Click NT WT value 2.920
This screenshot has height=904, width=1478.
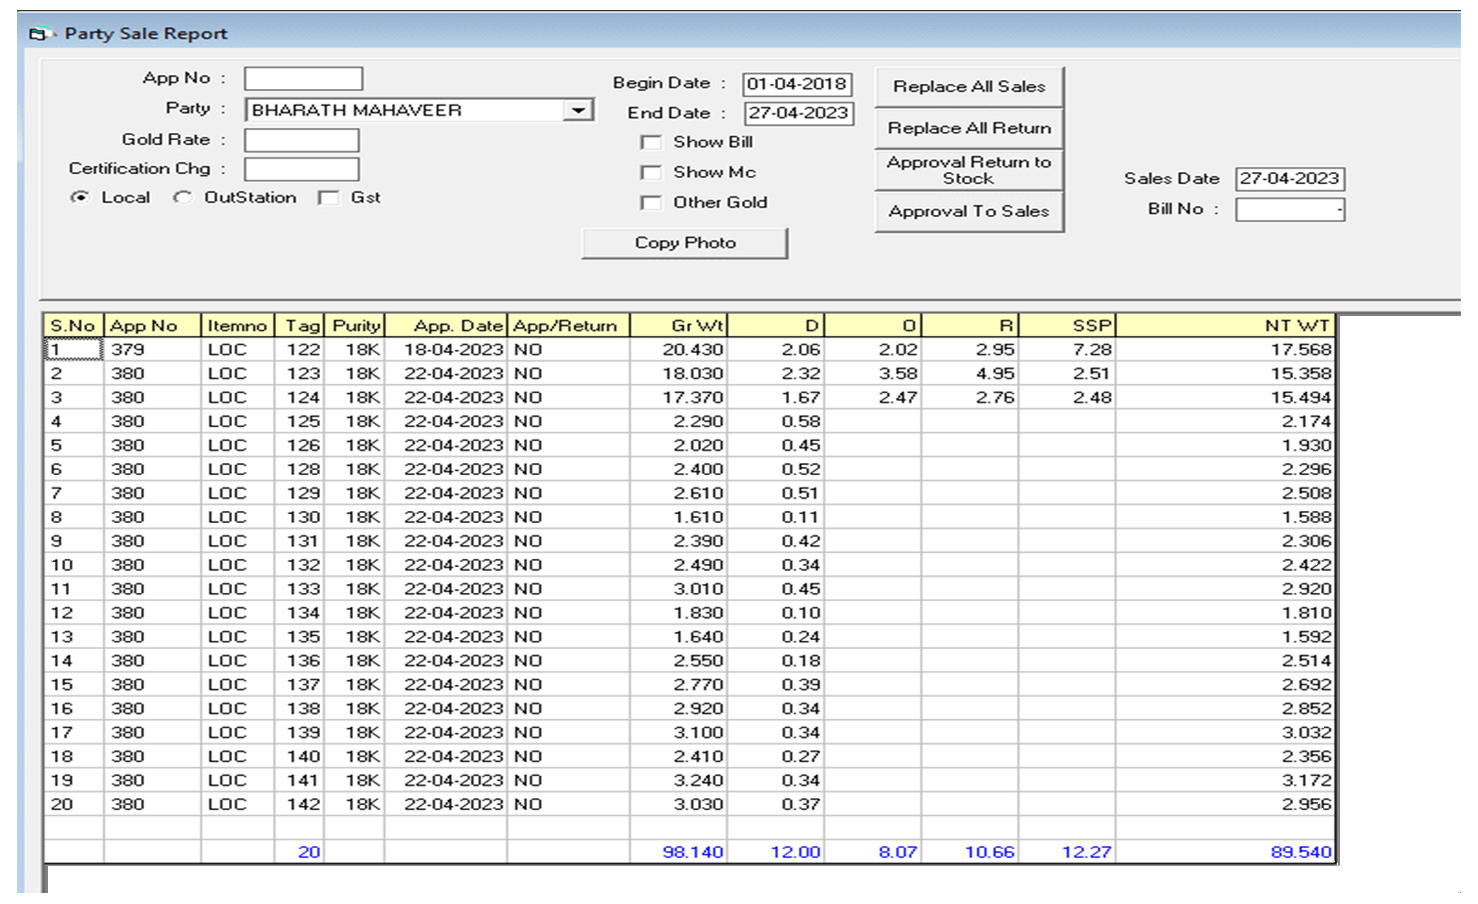(x=1225, y=590)
